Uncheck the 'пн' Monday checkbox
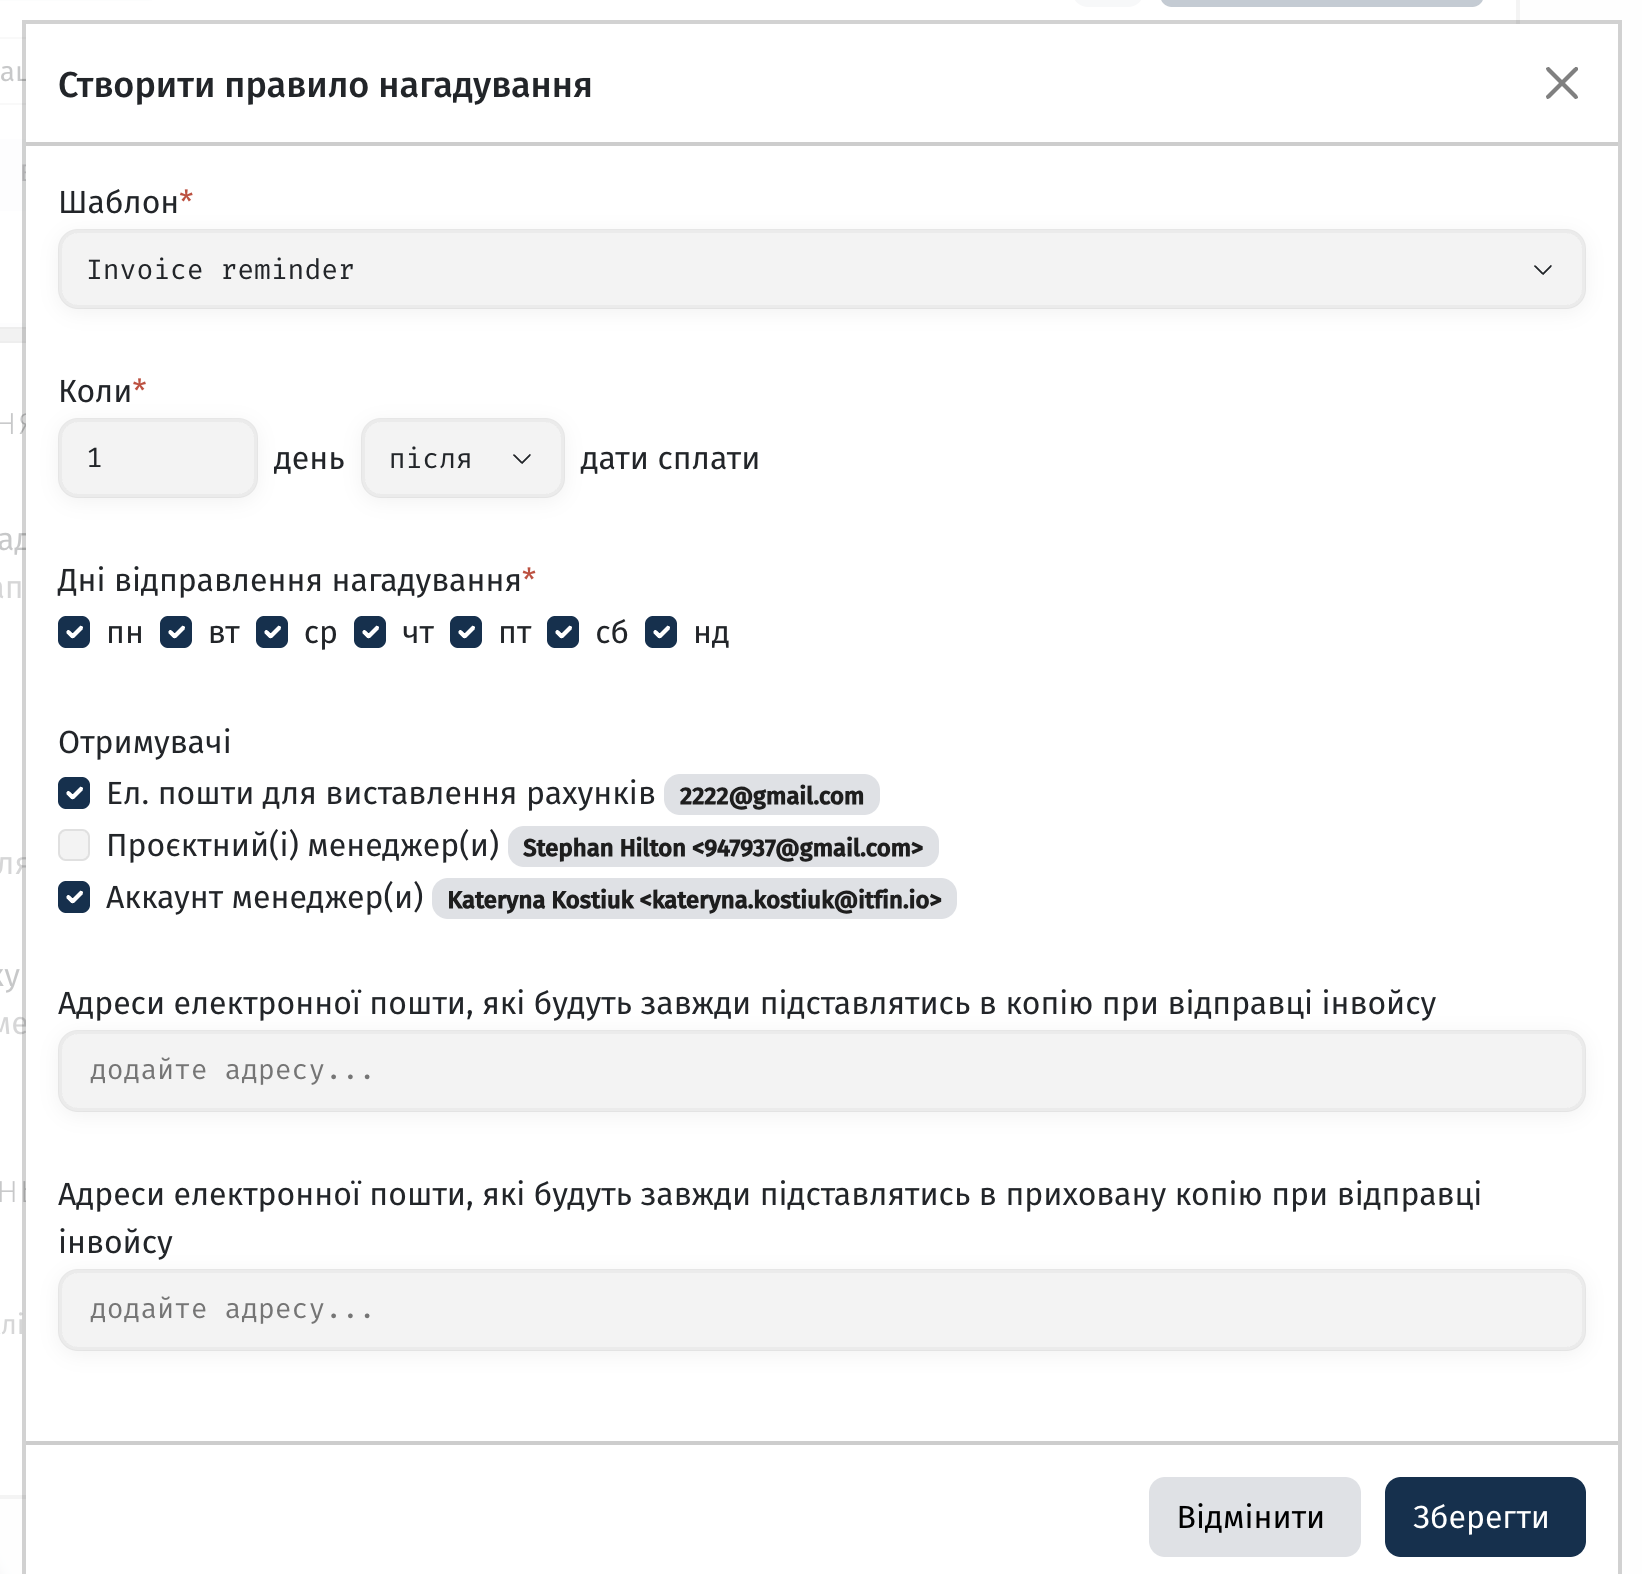The width and height of the screenshot is (1642, 1574). tap(74, 632)
